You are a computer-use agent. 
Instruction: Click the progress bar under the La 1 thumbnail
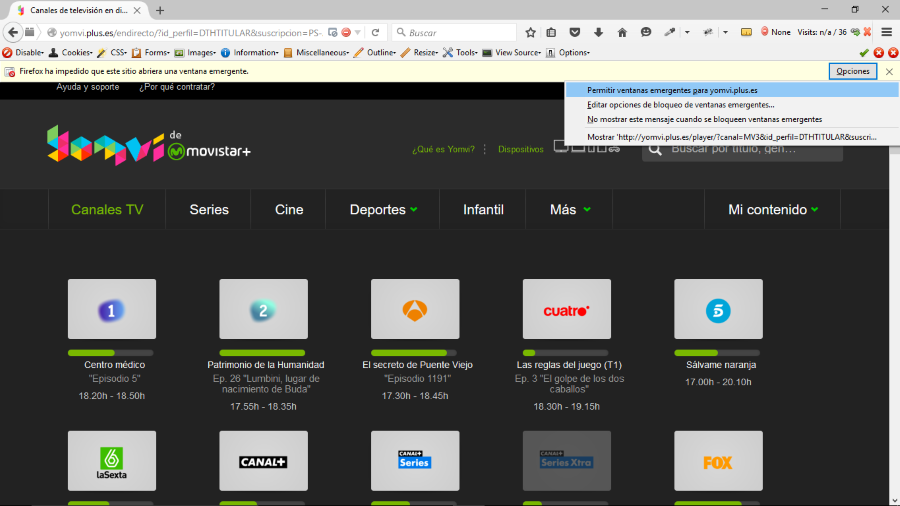[111, 353]
